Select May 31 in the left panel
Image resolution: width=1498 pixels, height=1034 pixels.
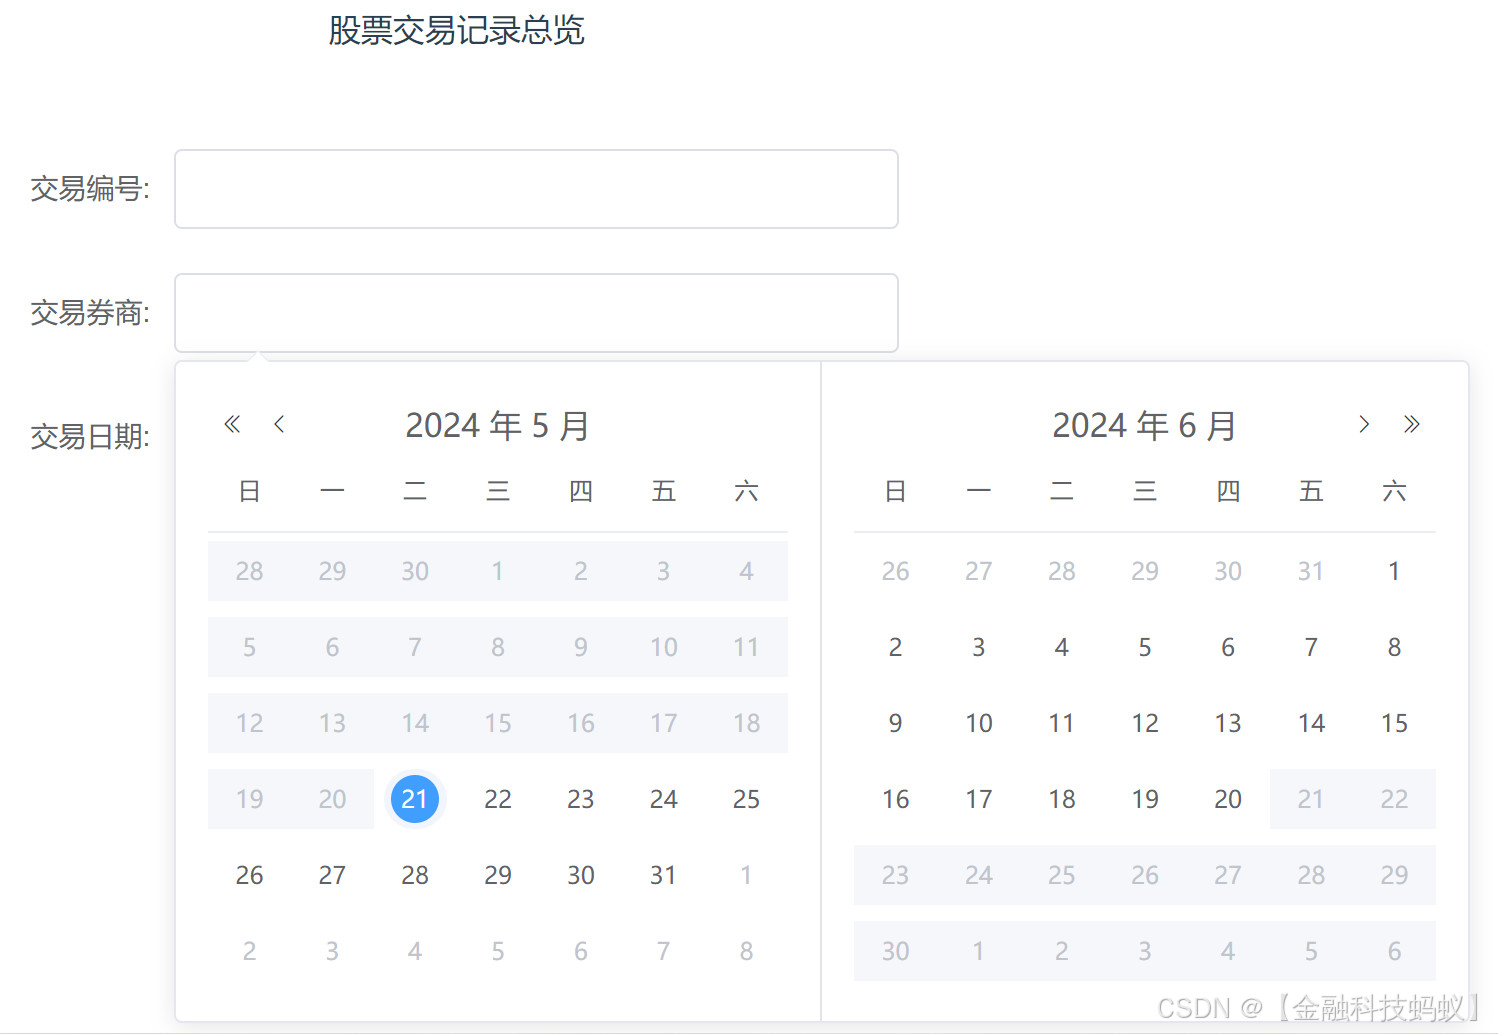click(x=664, y=875)
